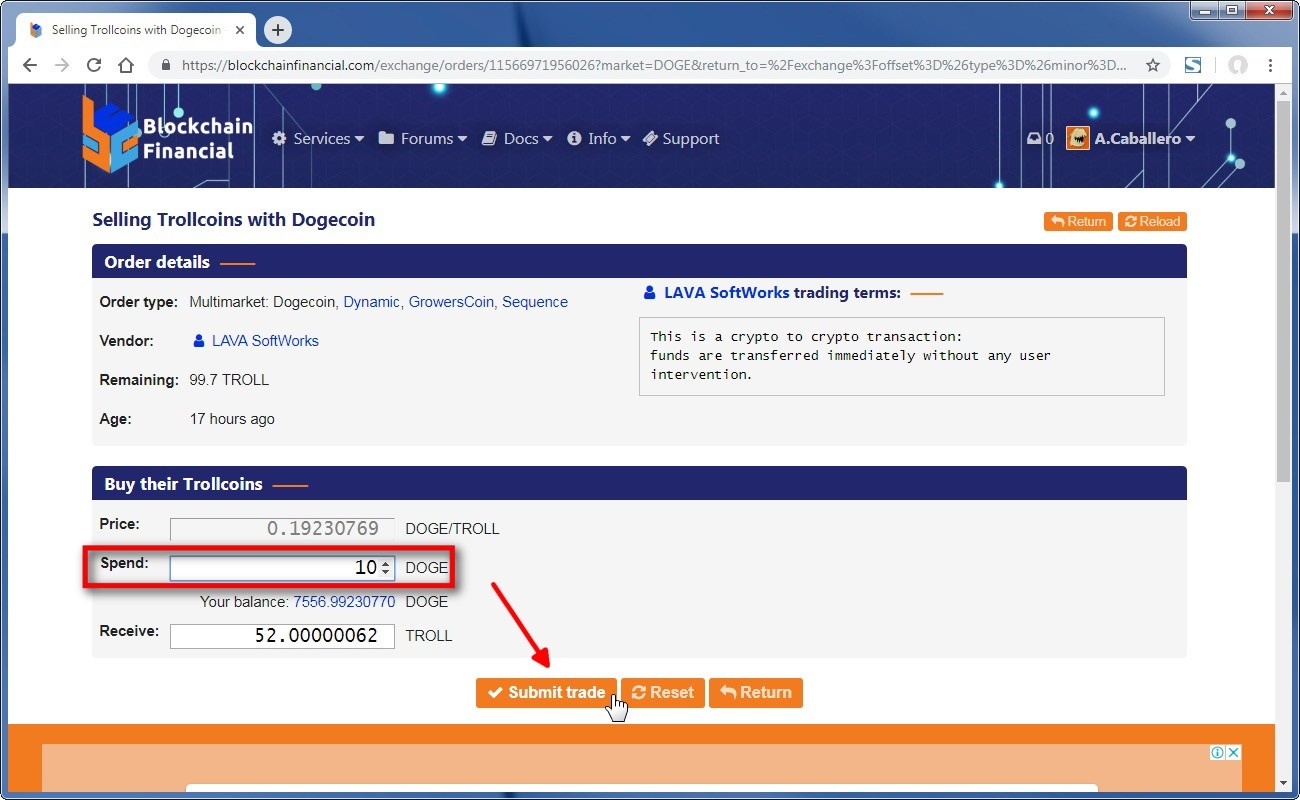
Task: Open the Docs menu
Action: tap(517, 139)
